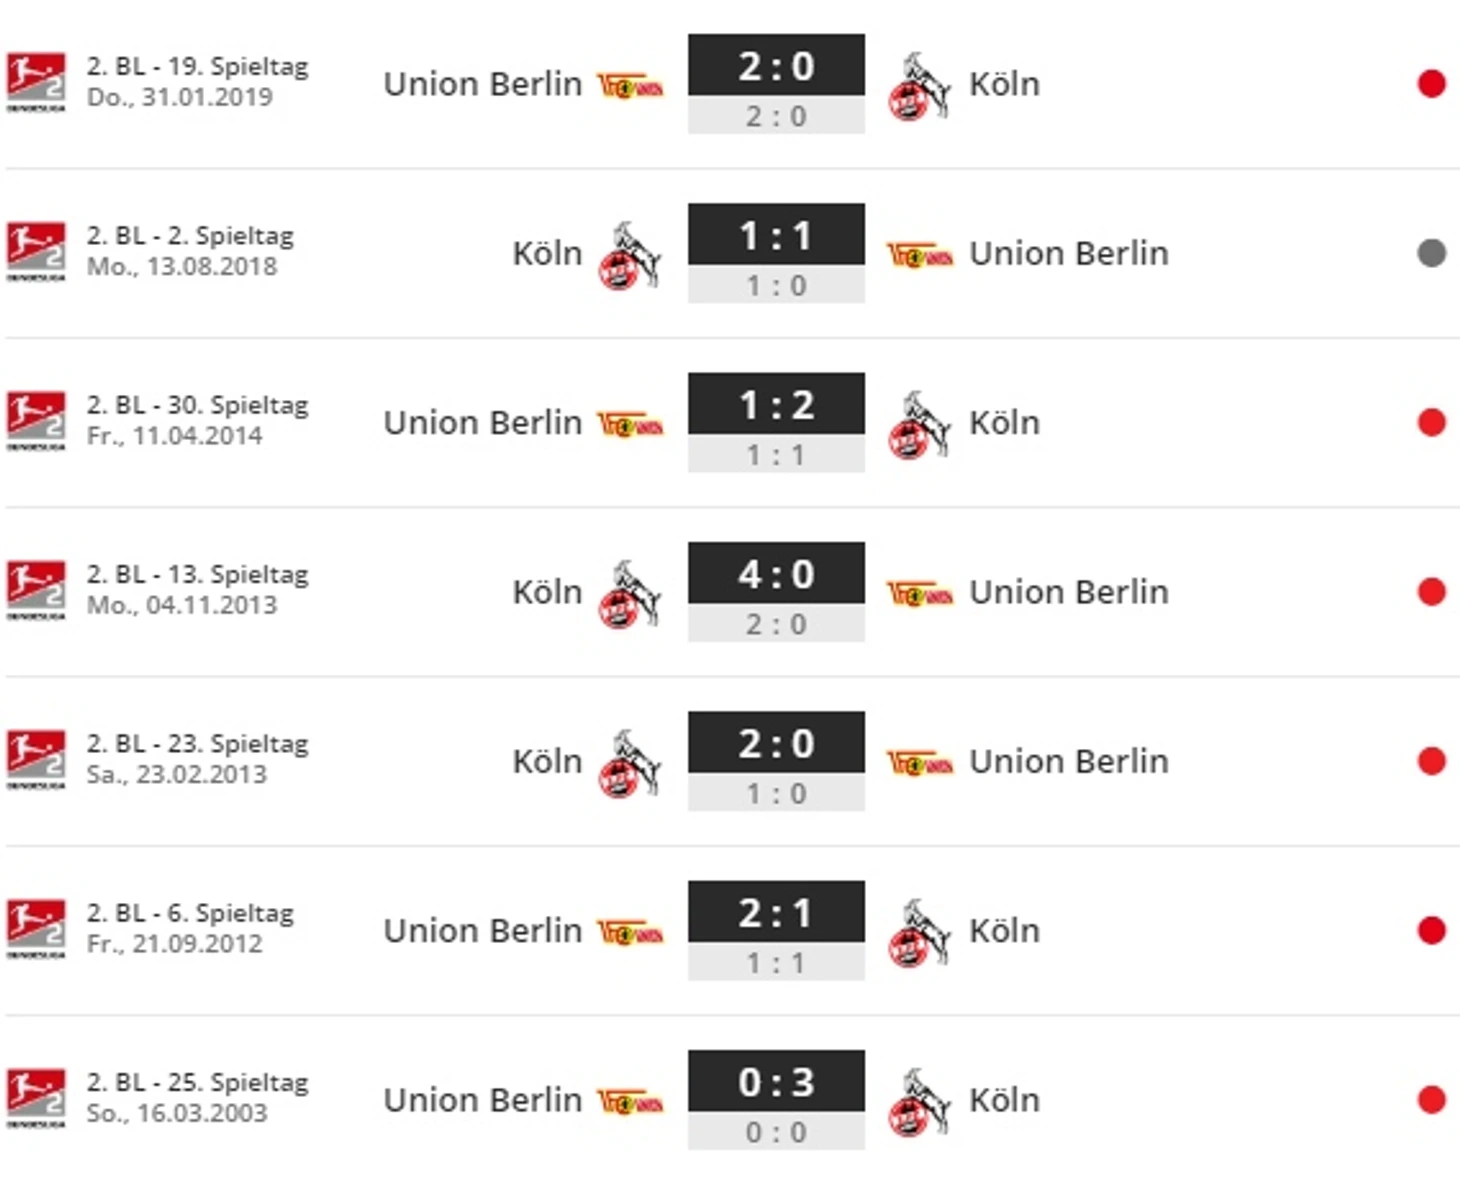Open the "2. BL - 2. Spieltag" matchday link
Image resolution: width=1460 pixels, height=1180 pixels.
tap(190, 236)
